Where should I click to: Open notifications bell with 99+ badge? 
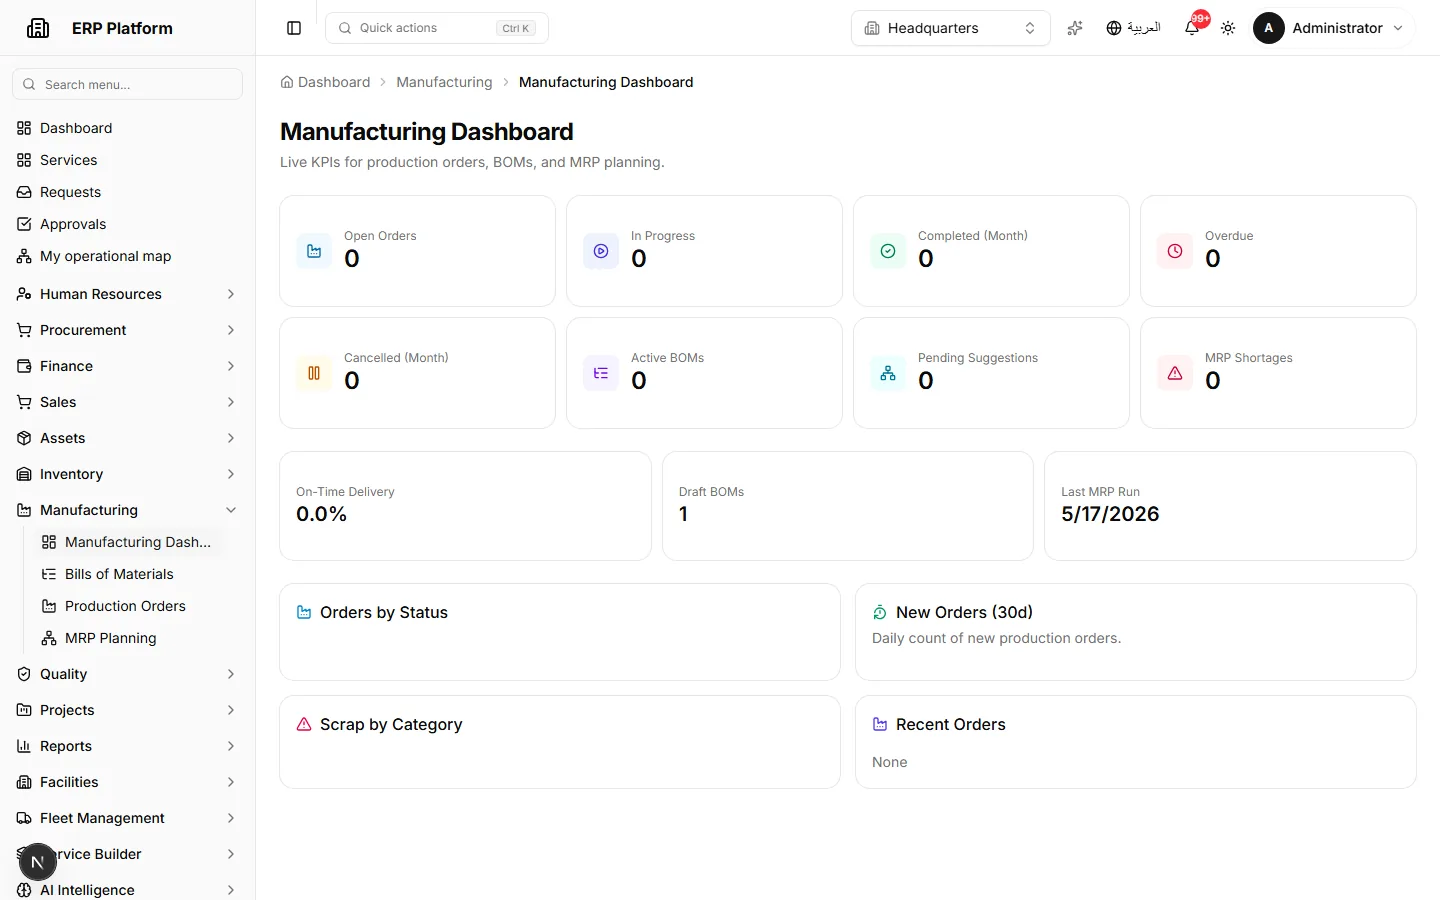point(1192,28)
